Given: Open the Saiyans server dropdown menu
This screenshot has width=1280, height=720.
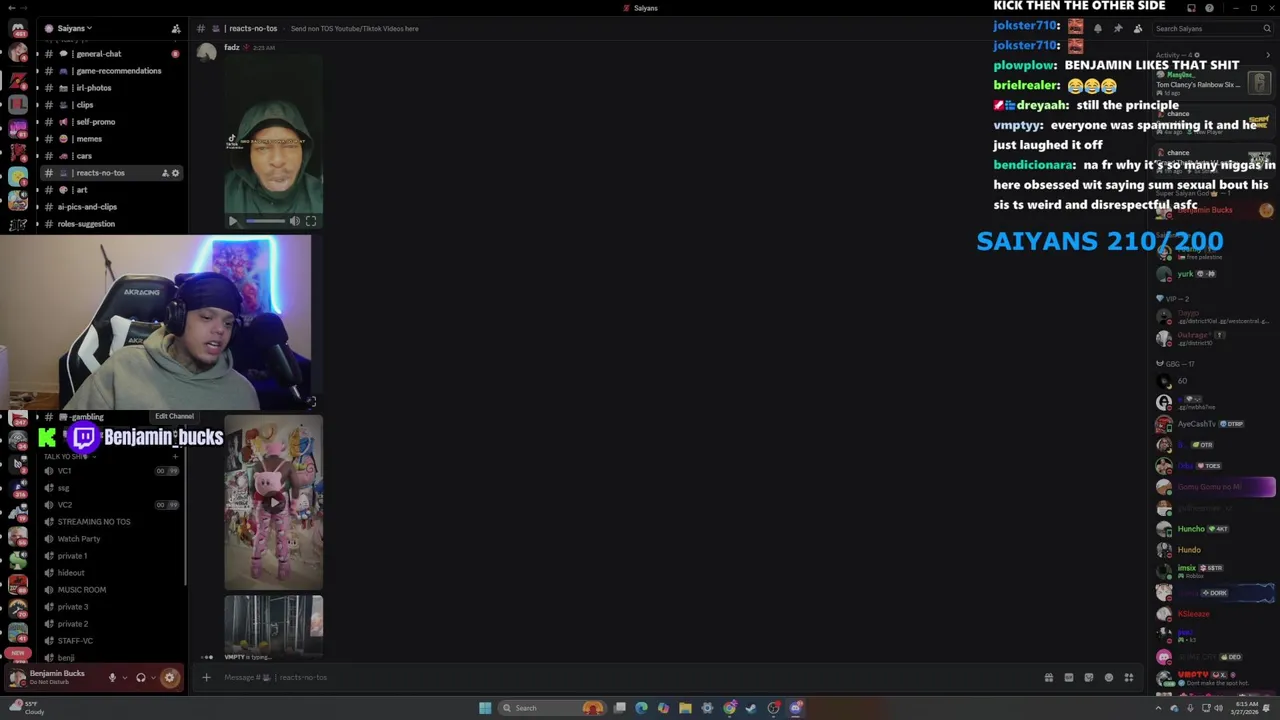Looking at the screenshot, I should click(74, 28).
